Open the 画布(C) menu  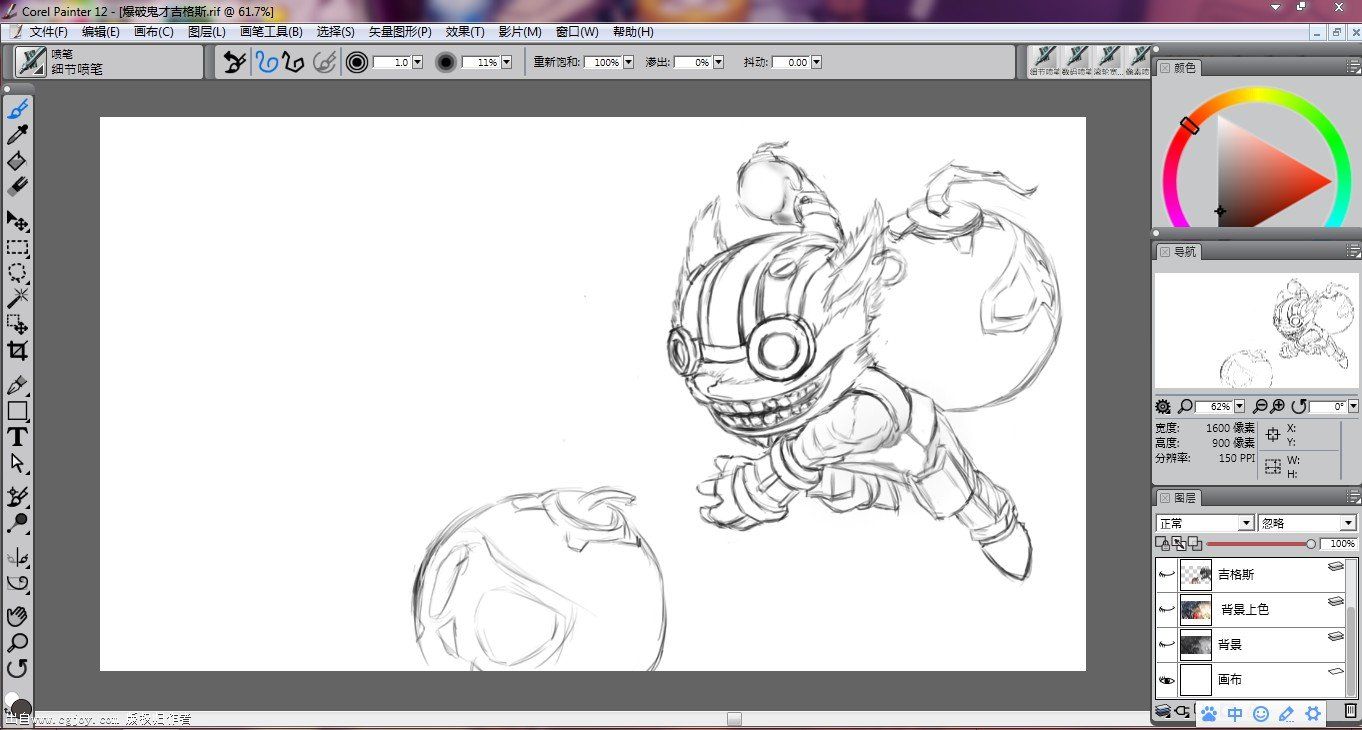(154, 32)
